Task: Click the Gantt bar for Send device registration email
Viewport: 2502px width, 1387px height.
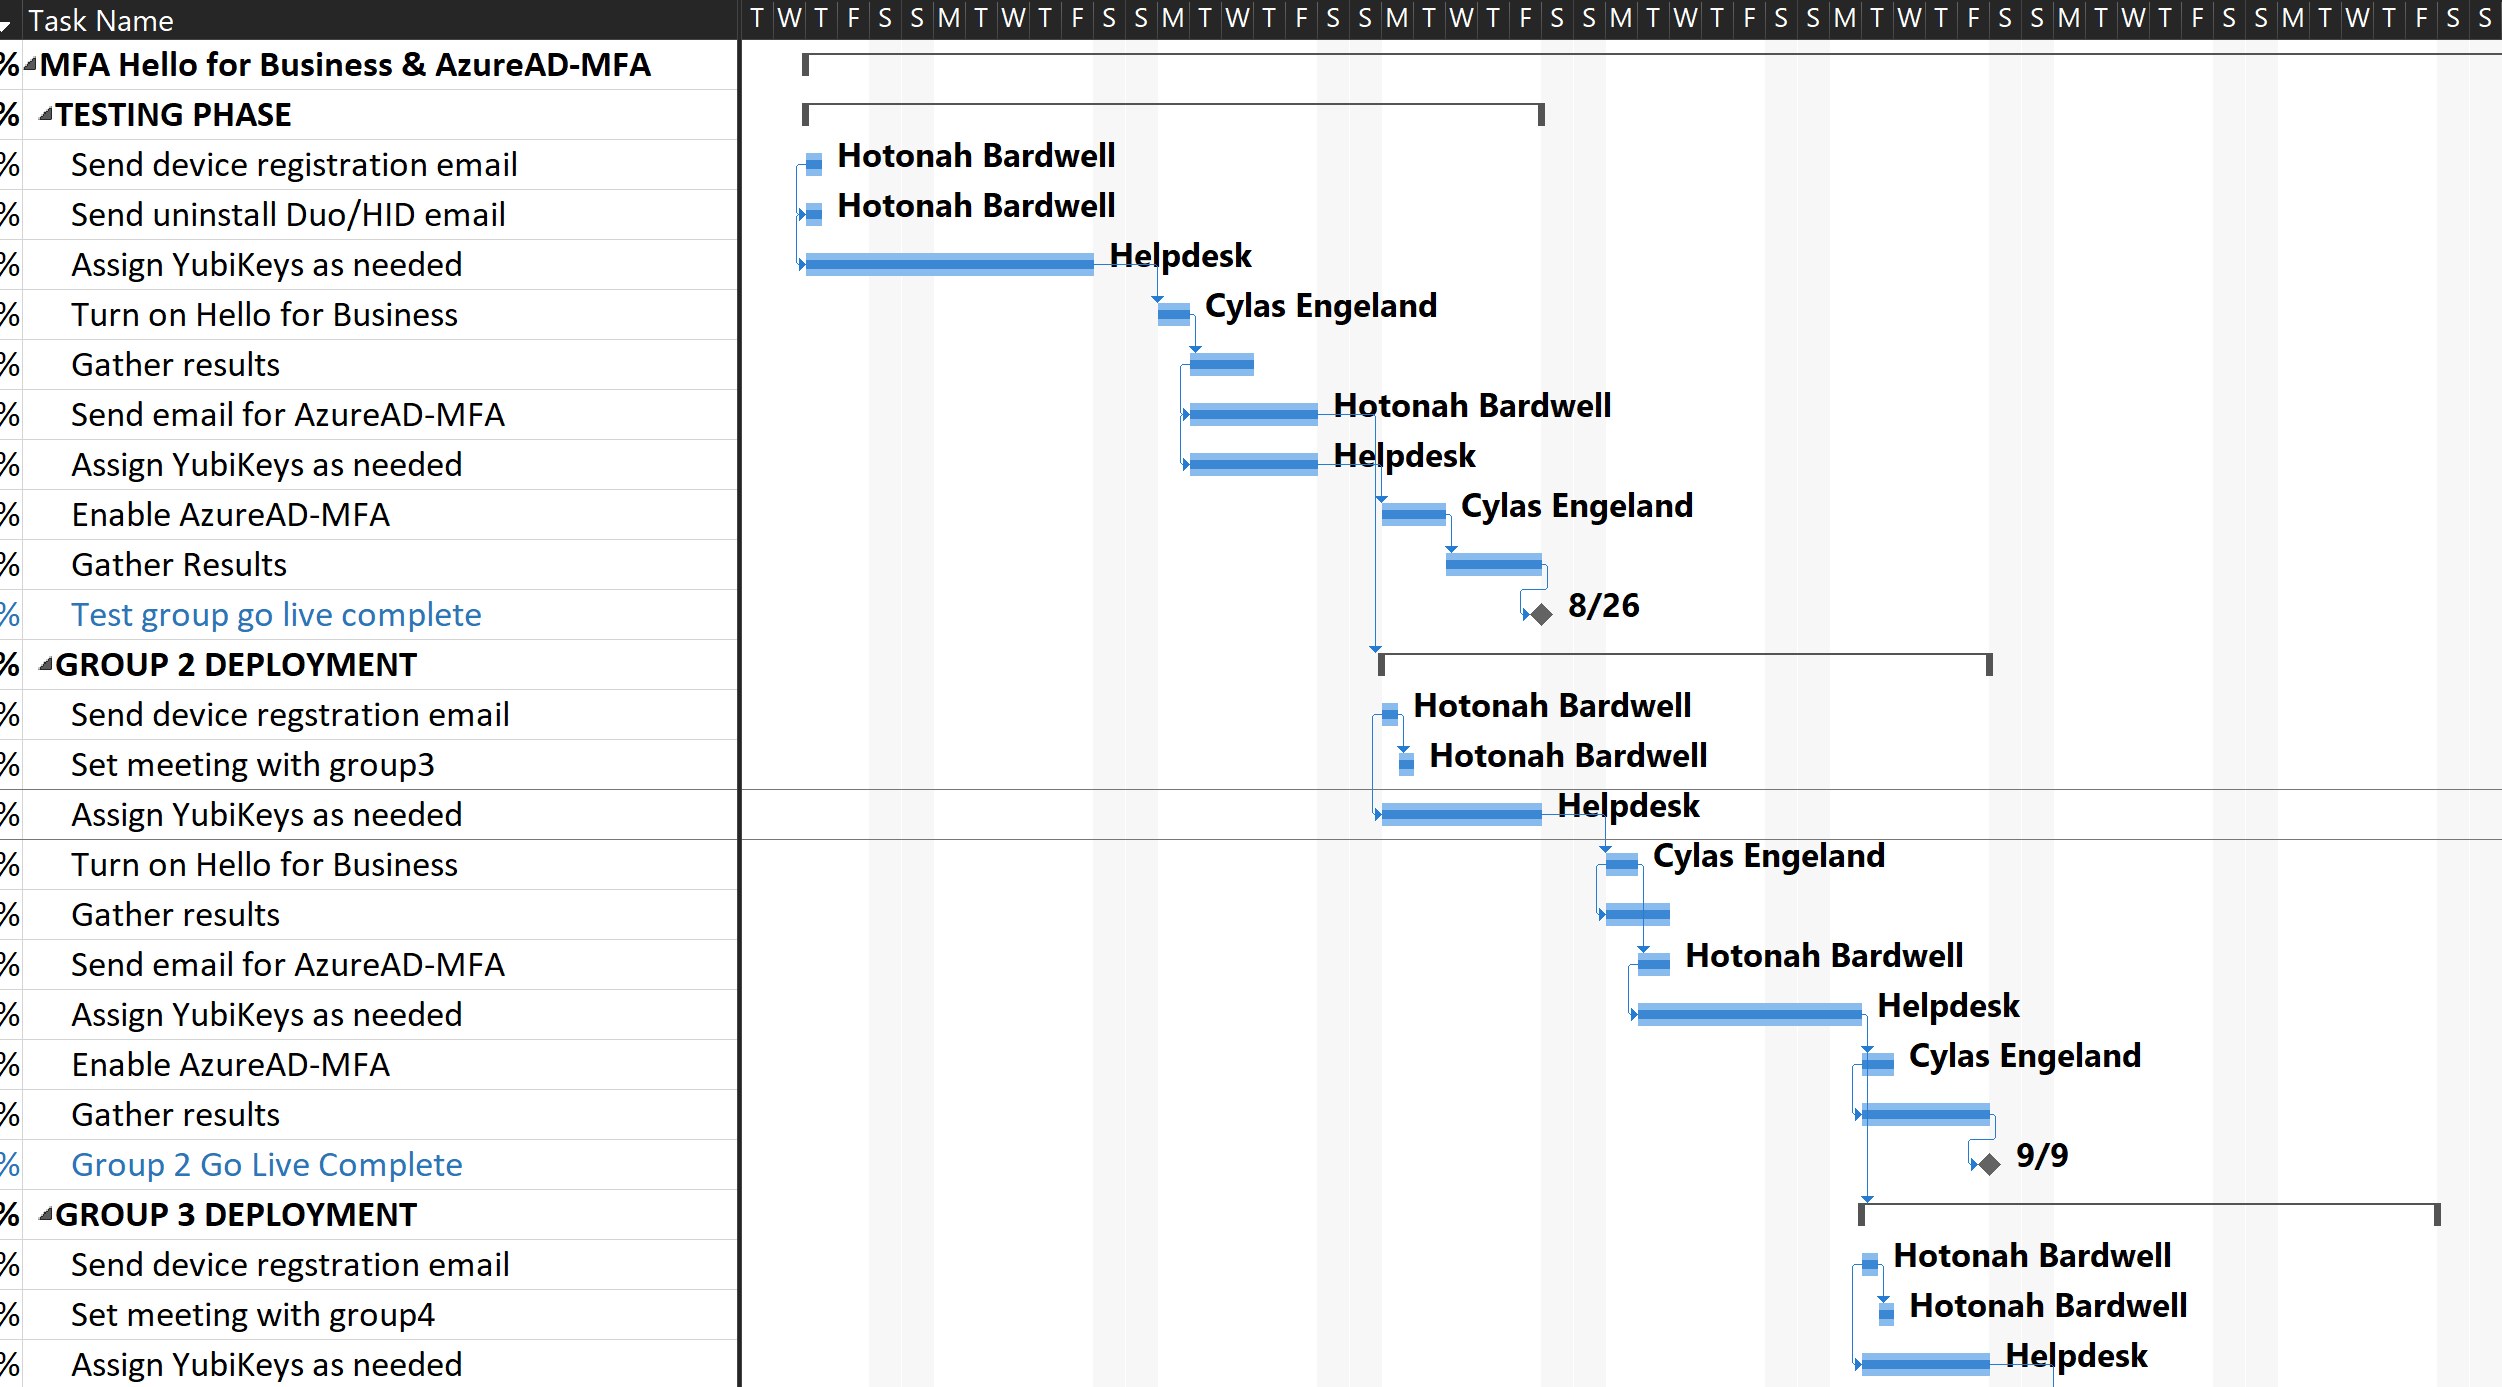Action: coord(814,164)
